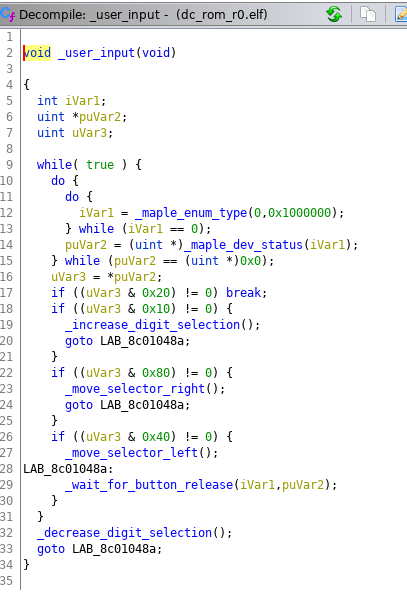This screenshot has height=600, width=407.
Task: Click the copy to clipboard icon
Action: (368, 15)
